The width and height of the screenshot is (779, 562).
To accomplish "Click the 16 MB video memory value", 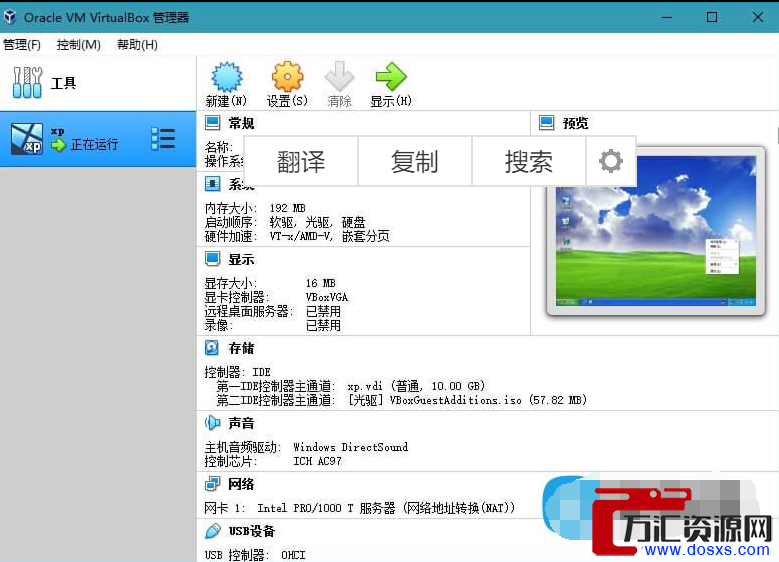I will click(320, 283).
